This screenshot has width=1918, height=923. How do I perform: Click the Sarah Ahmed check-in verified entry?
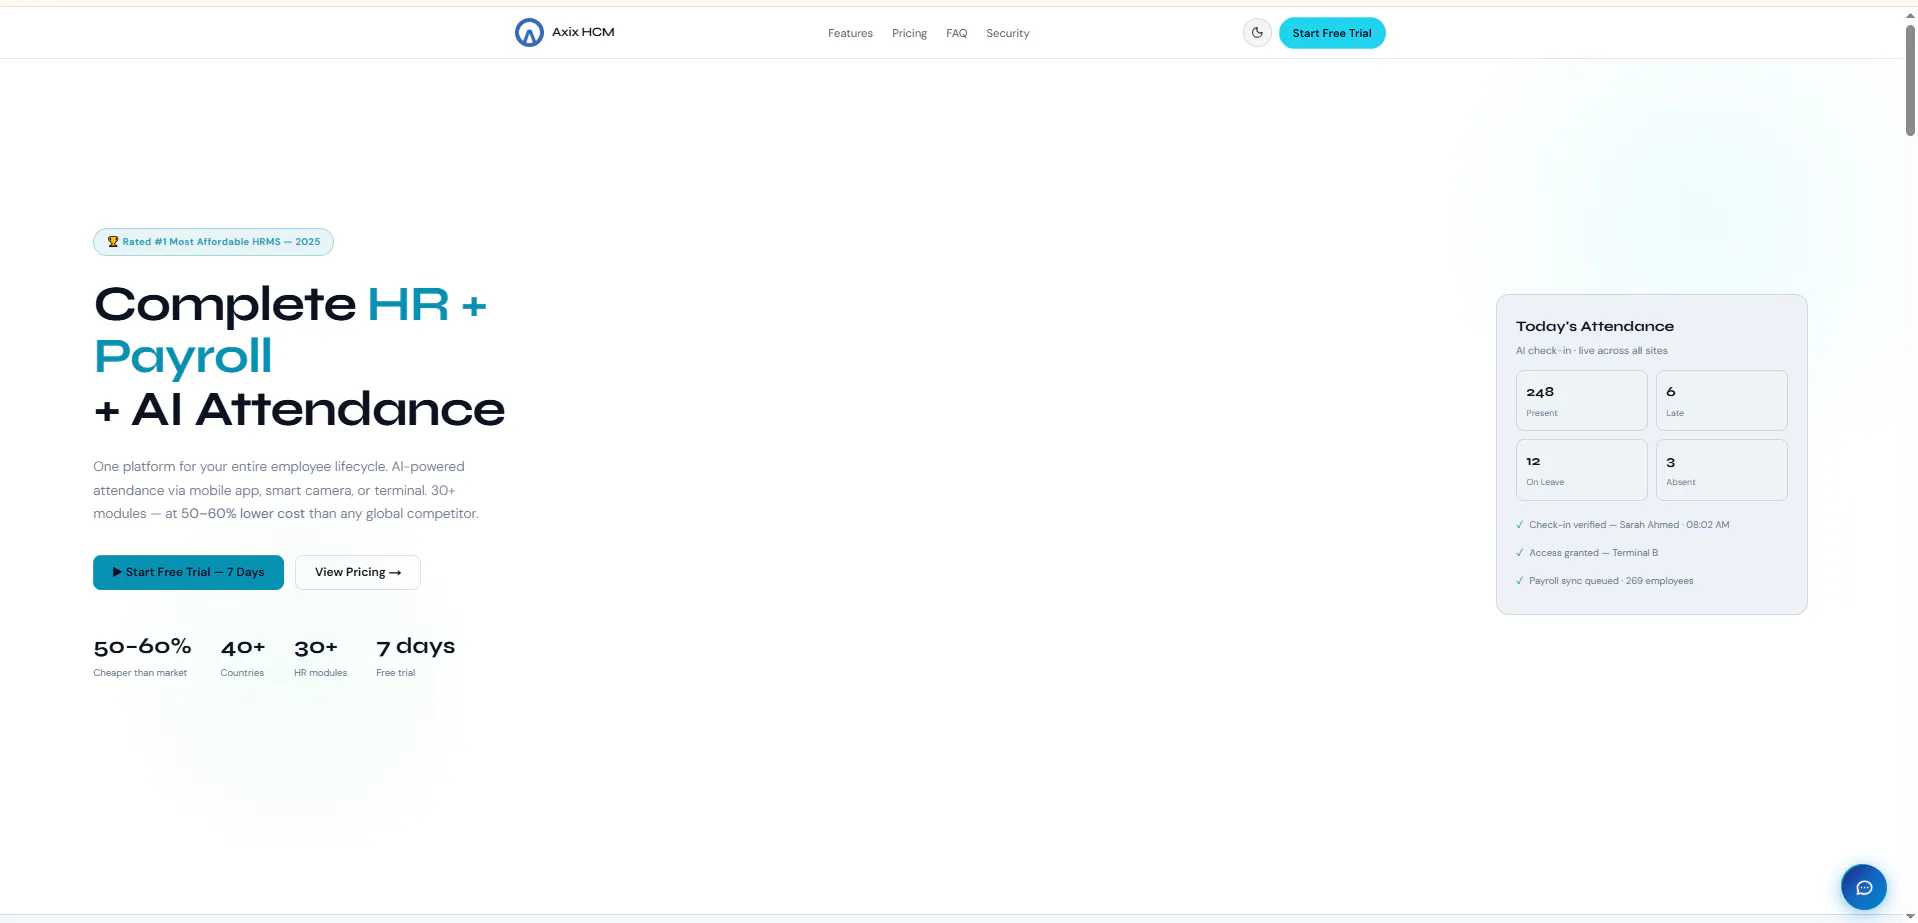point(1622,525)
